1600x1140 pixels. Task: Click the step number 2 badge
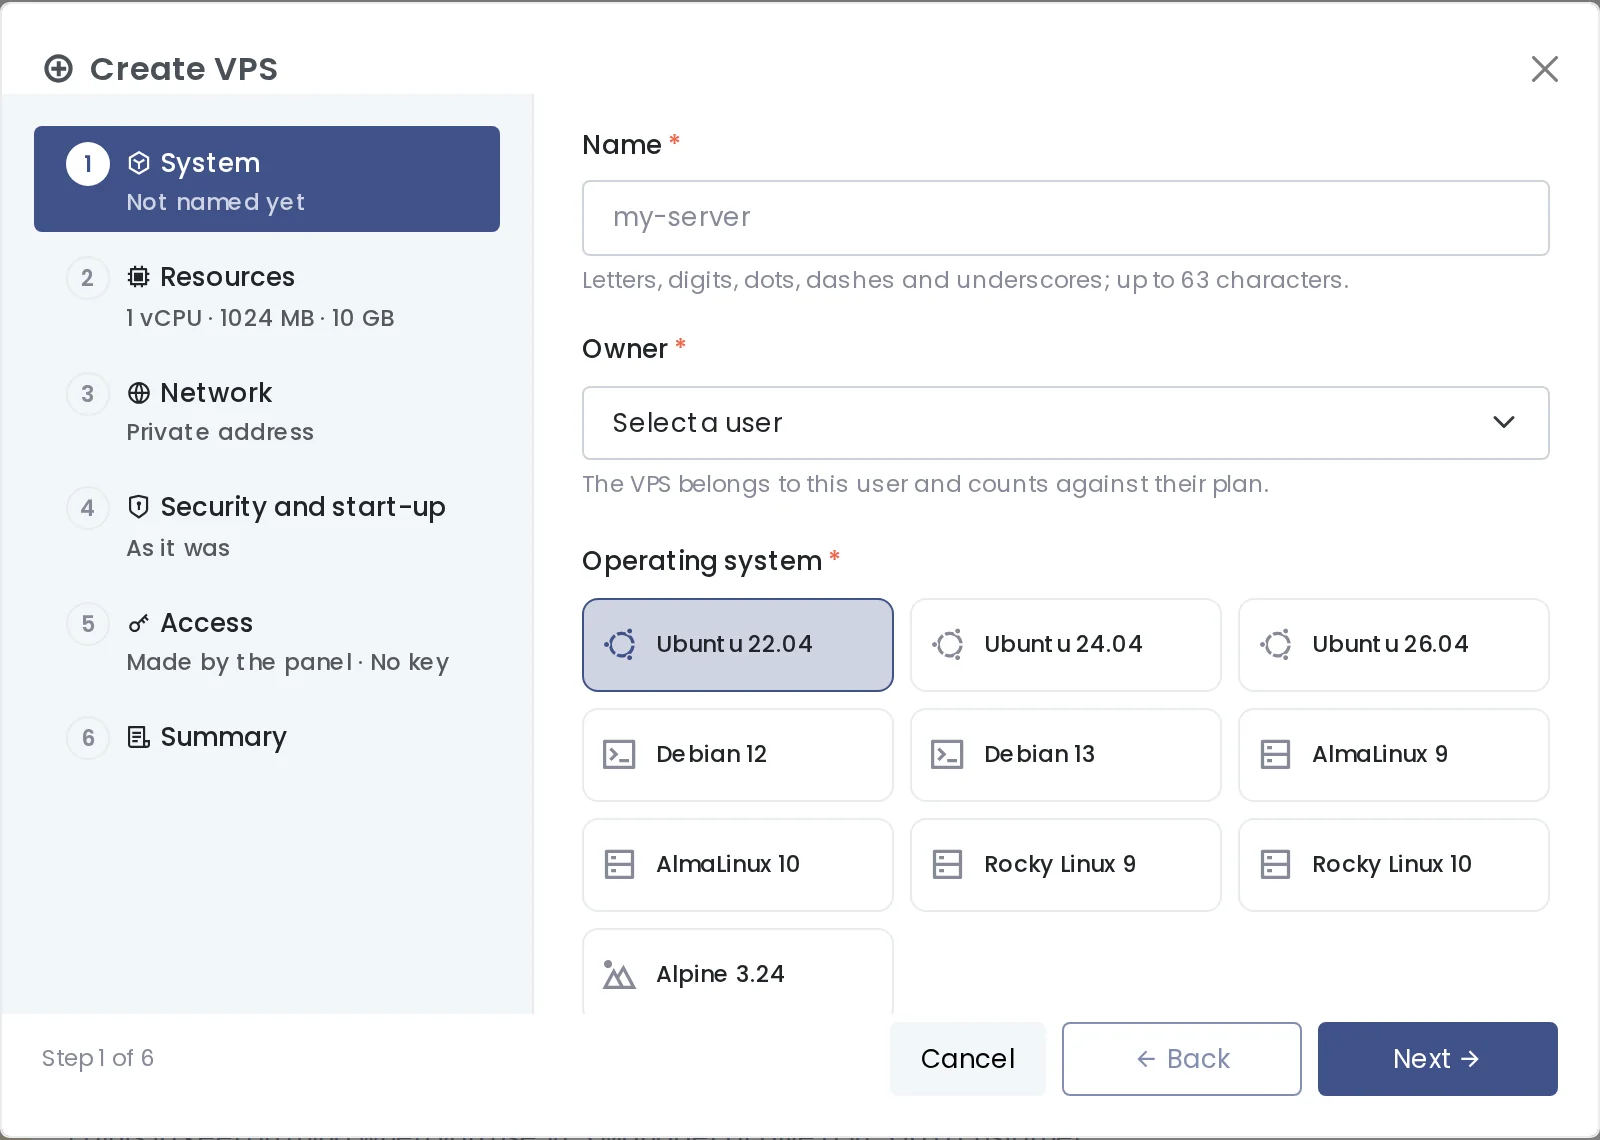point(88,278)
